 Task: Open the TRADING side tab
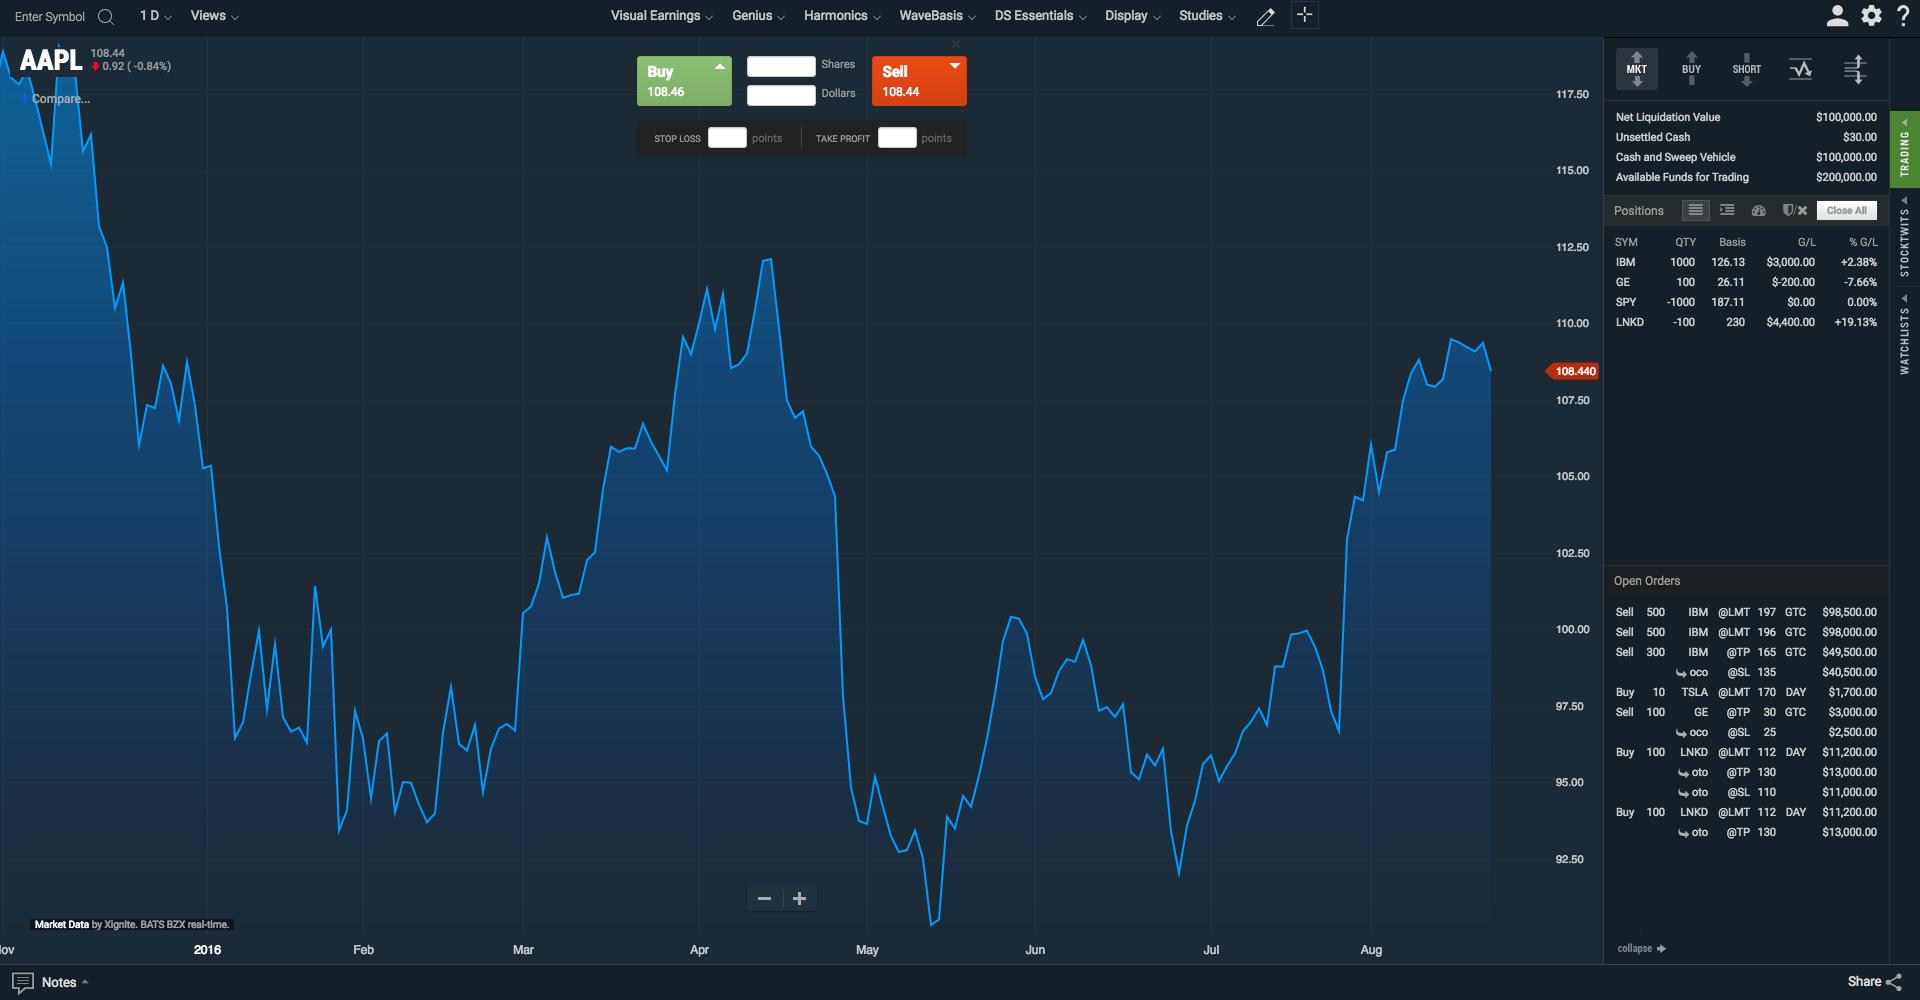pos(1904,150)
